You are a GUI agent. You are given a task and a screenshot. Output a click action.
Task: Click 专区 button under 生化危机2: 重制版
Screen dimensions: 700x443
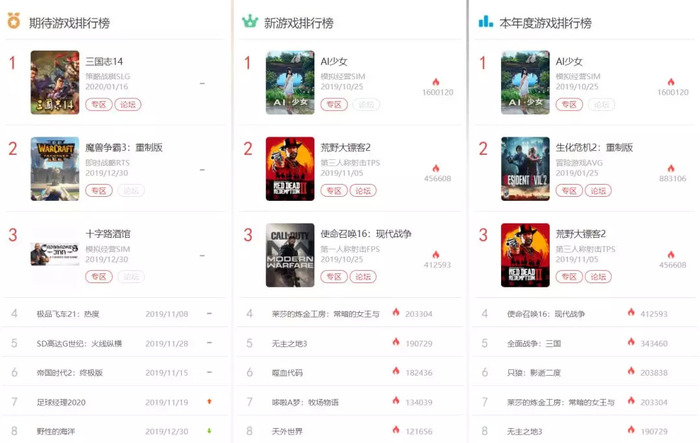point(569,191)
